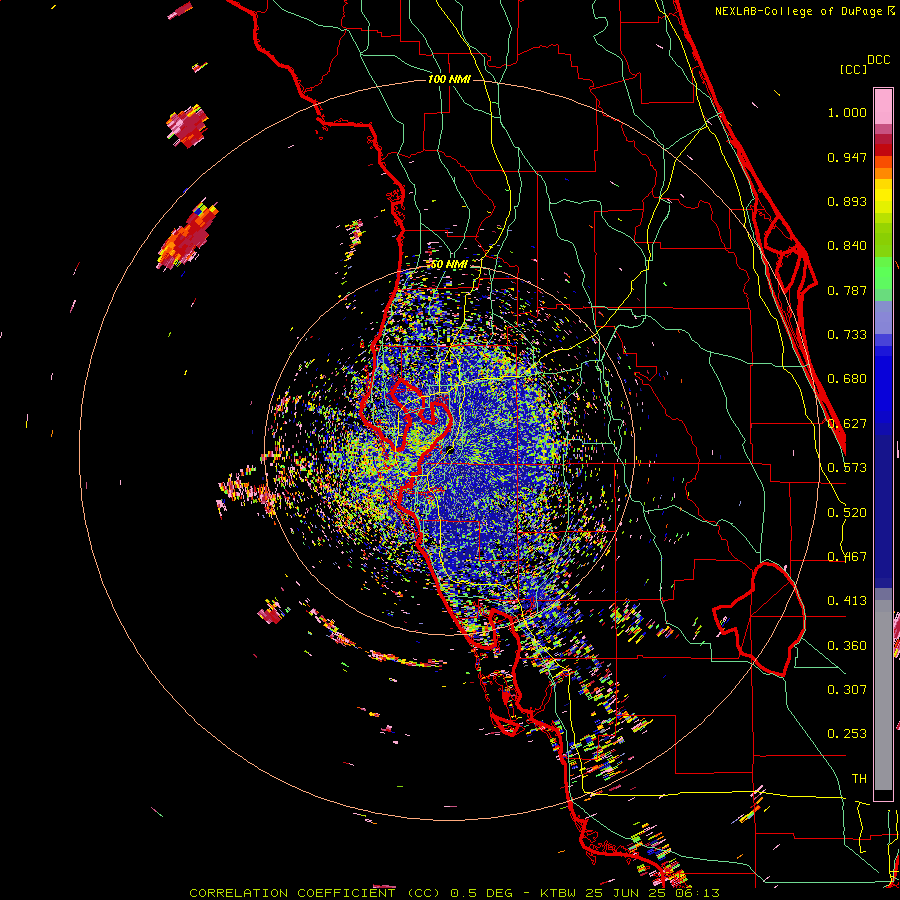The image size is (900, 900).
Task: Click the 0.680 color scale value
Action: point(847,379)
